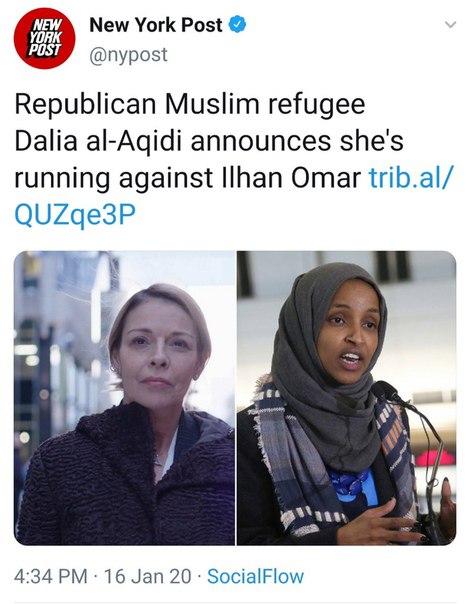Click the 16 Jan 20 date

pos(147,576)
